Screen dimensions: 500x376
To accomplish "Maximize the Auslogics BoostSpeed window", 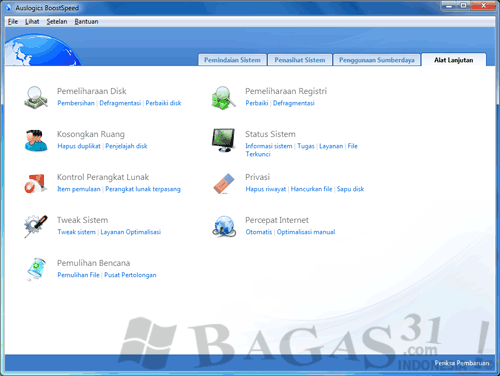I will pos(464,6).
